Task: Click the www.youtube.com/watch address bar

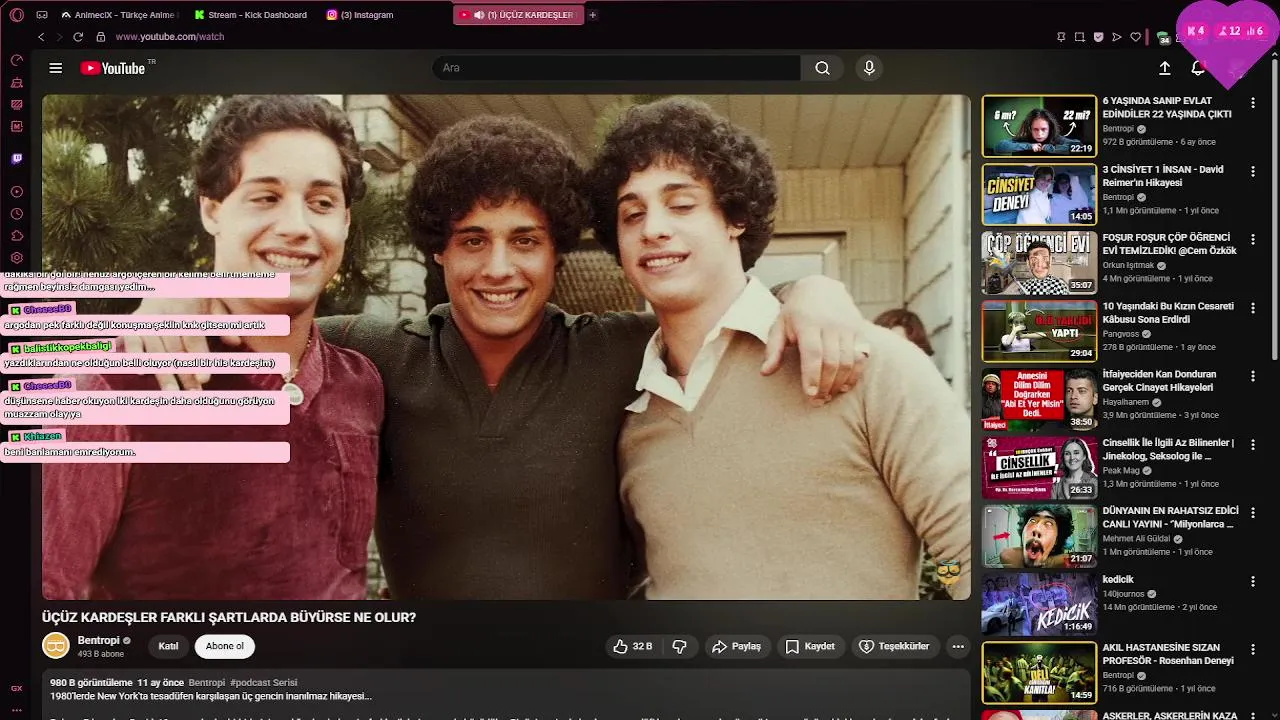Action: [170, 37]
